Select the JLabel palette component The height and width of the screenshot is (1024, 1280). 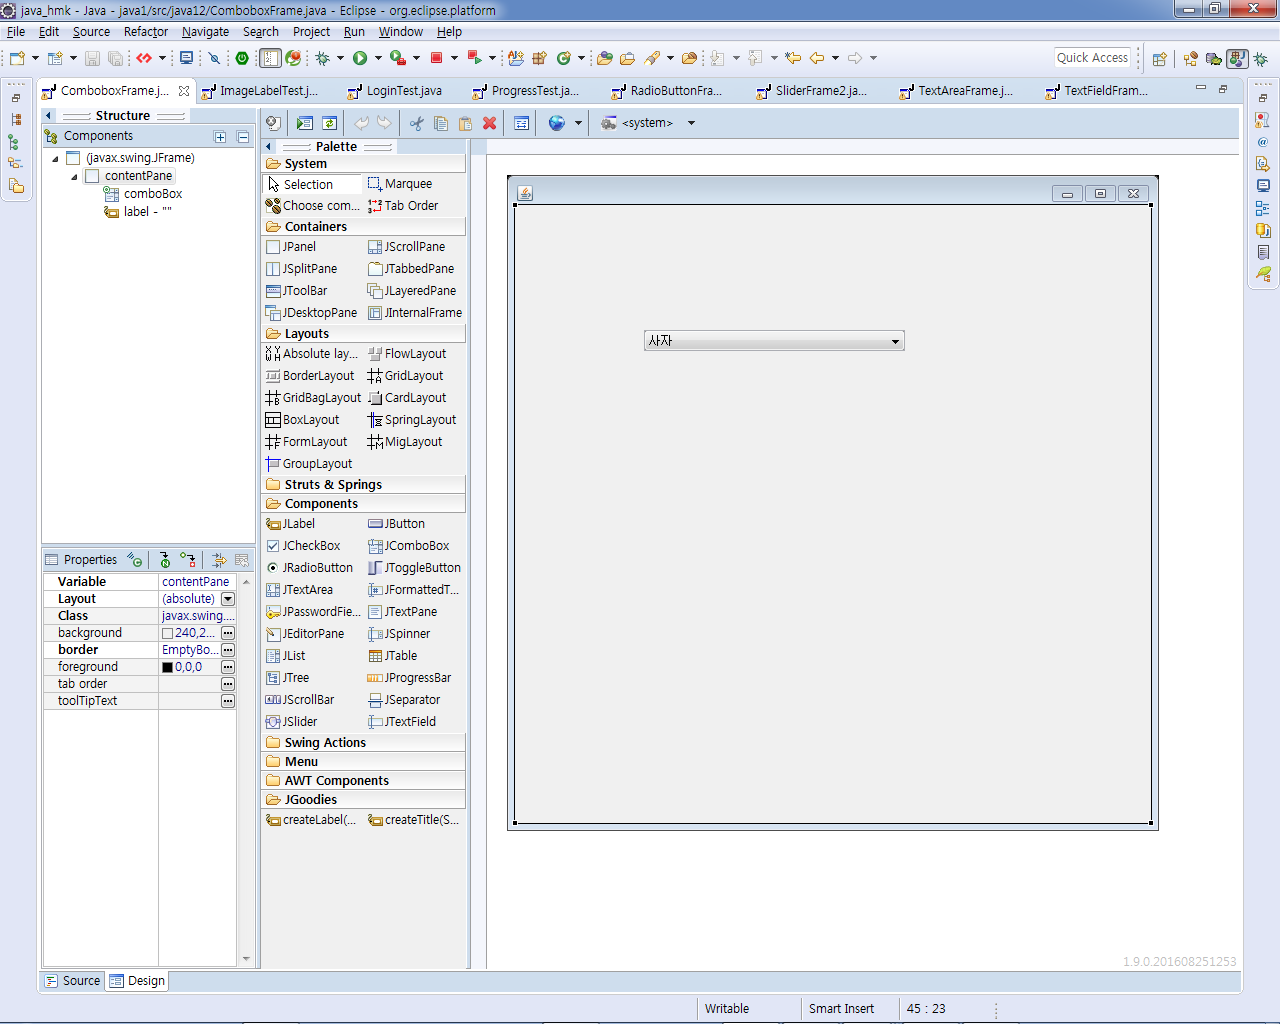tap(291, 524)
